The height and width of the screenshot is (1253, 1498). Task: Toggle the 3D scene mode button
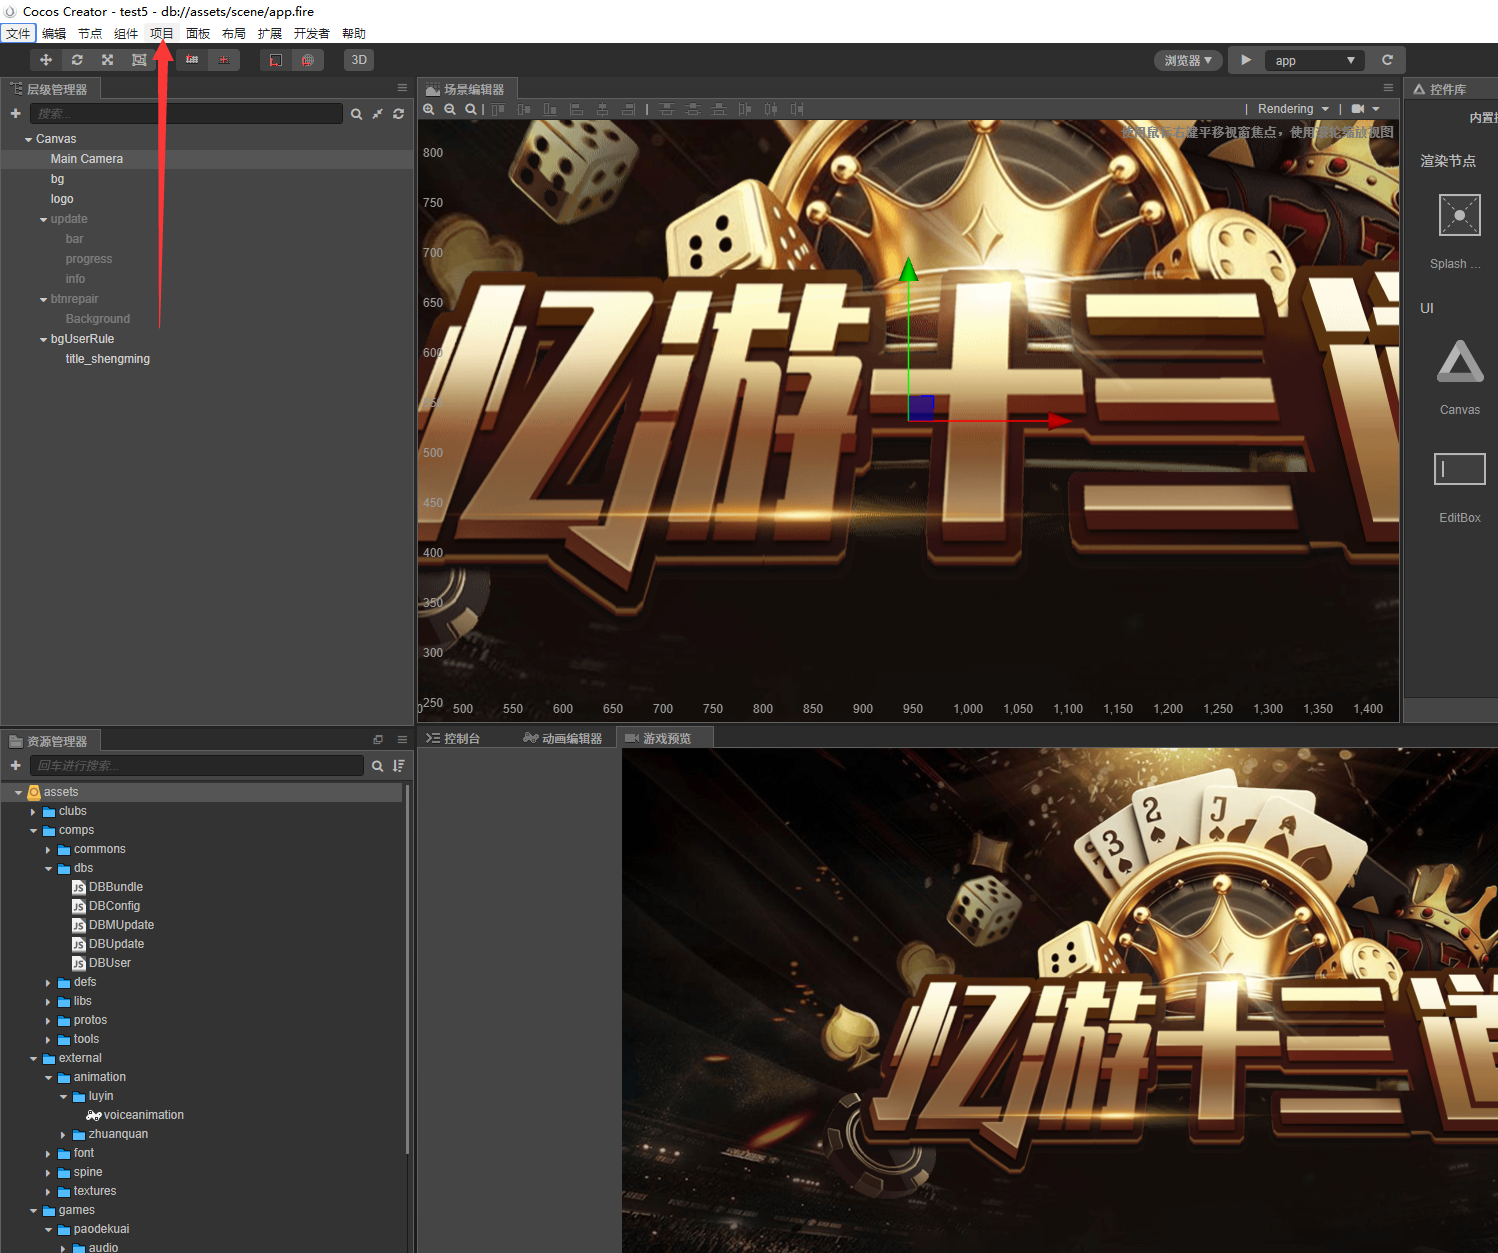coord(359,60)
